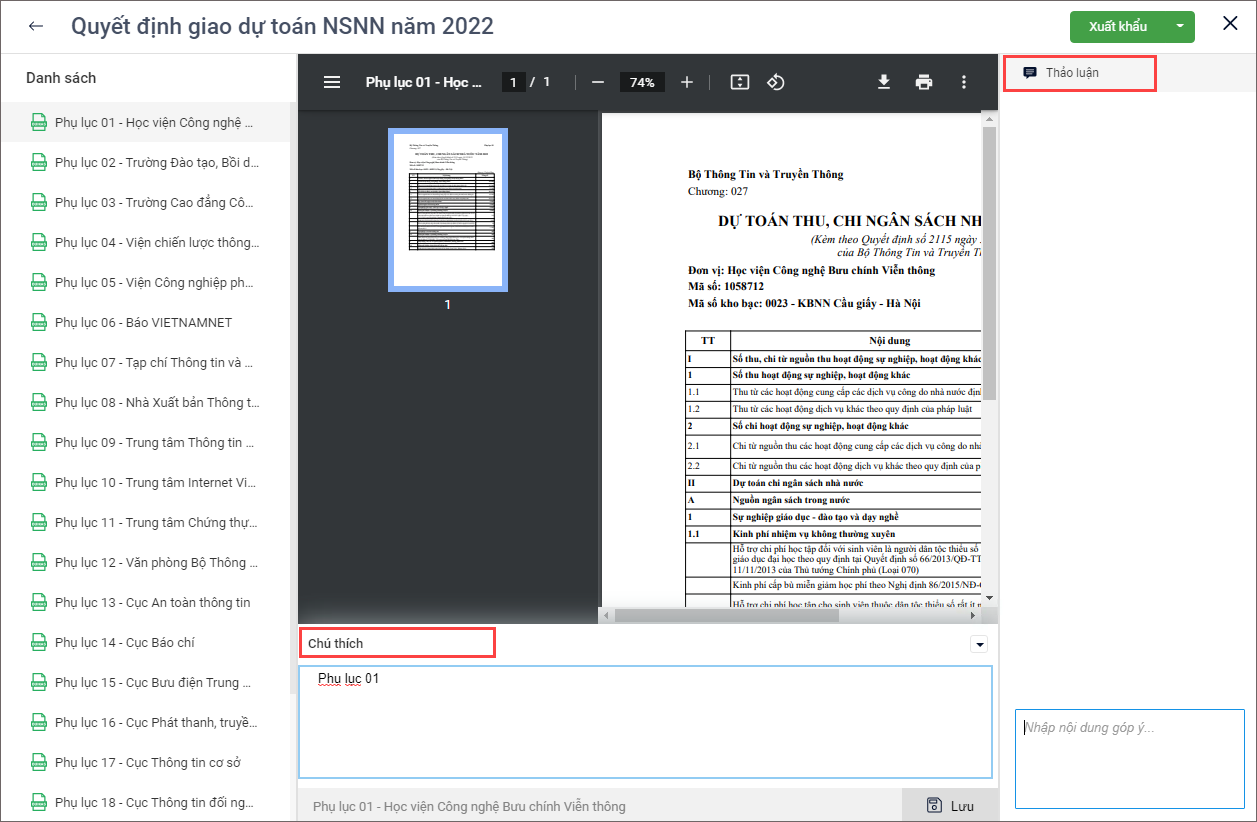Open the Xuất khẩu dropdown arrow

(x=1181, y=27)
